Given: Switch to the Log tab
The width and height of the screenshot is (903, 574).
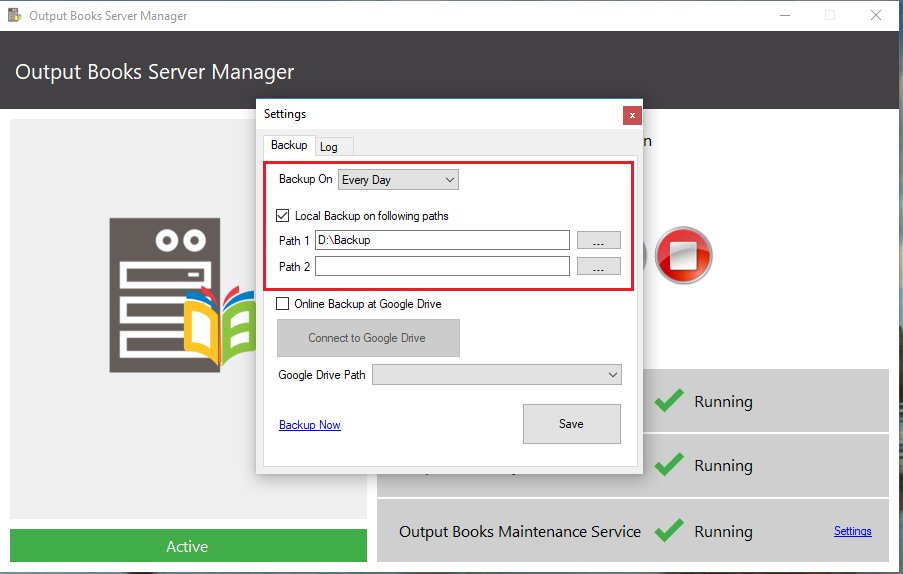Looking at the screenshot, I should pyautogui.click(x=334, y=147).
